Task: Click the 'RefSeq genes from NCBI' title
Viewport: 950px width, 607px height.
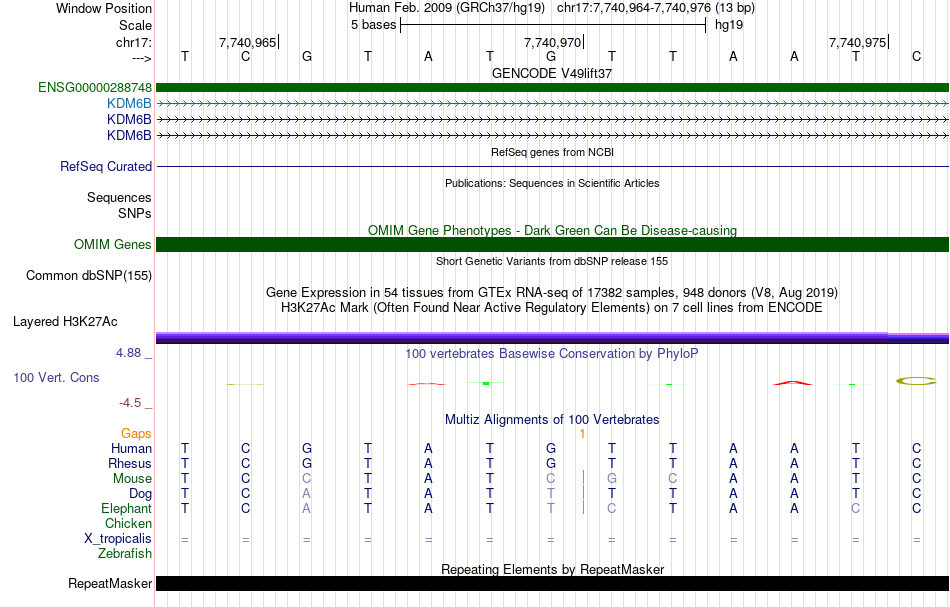Action: pos(552,152)
